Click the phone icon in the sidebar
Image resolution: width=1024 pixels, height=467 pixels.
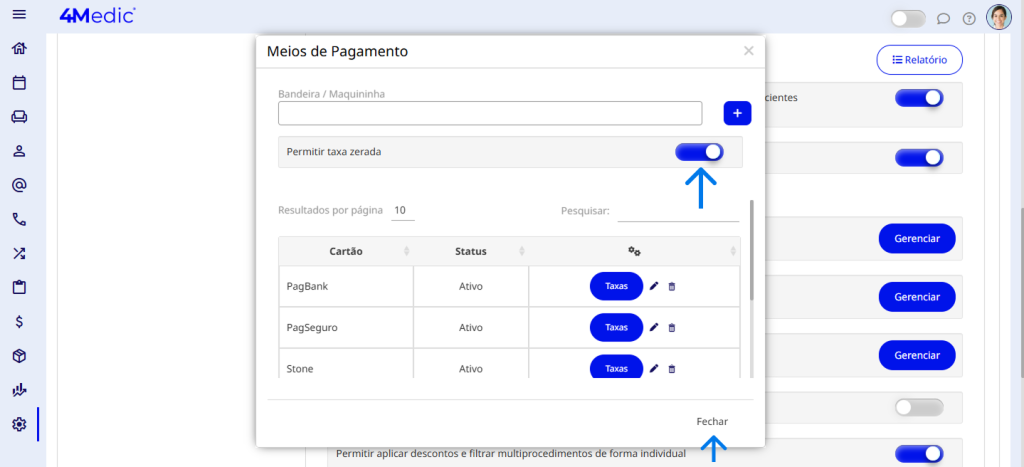pos(19,219)
